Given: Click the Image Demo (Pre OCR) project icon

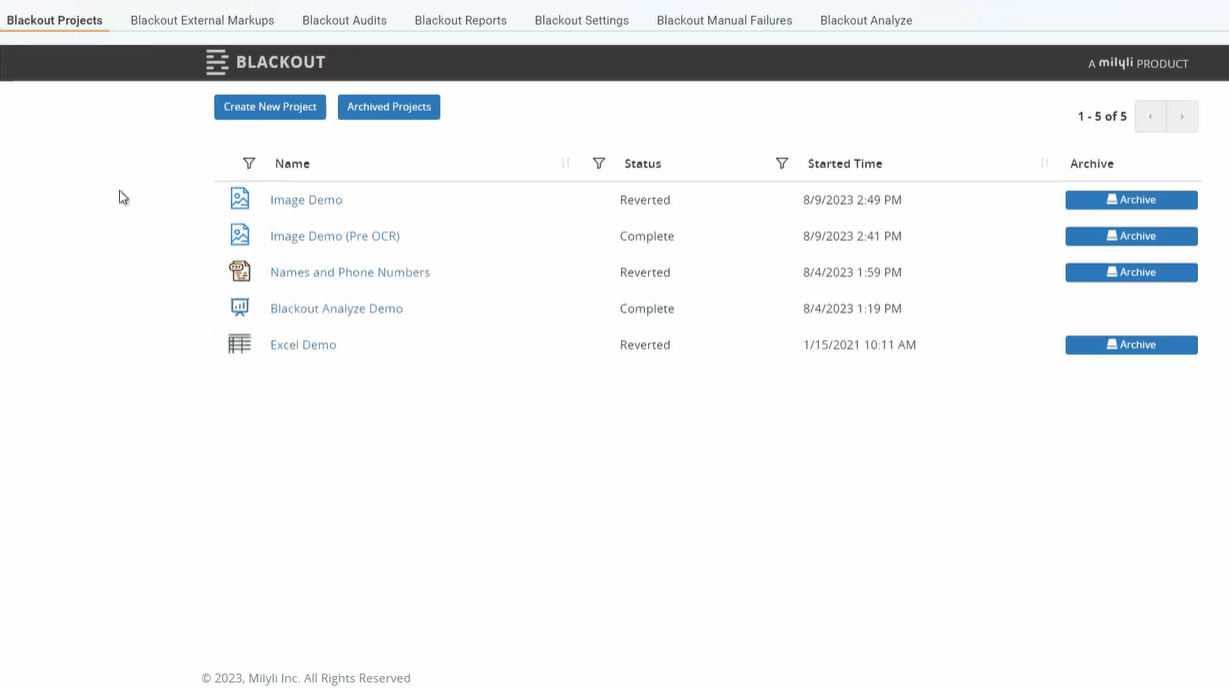Looking at the screenshot, I should coord(240,235).
